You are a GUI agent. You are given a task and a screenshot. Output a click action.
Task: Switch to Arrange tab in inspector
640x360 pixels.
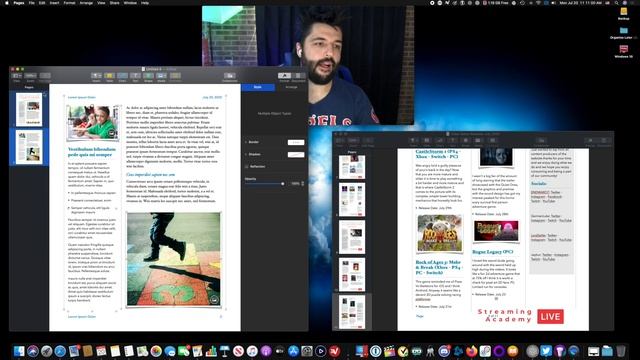[291, 87]
